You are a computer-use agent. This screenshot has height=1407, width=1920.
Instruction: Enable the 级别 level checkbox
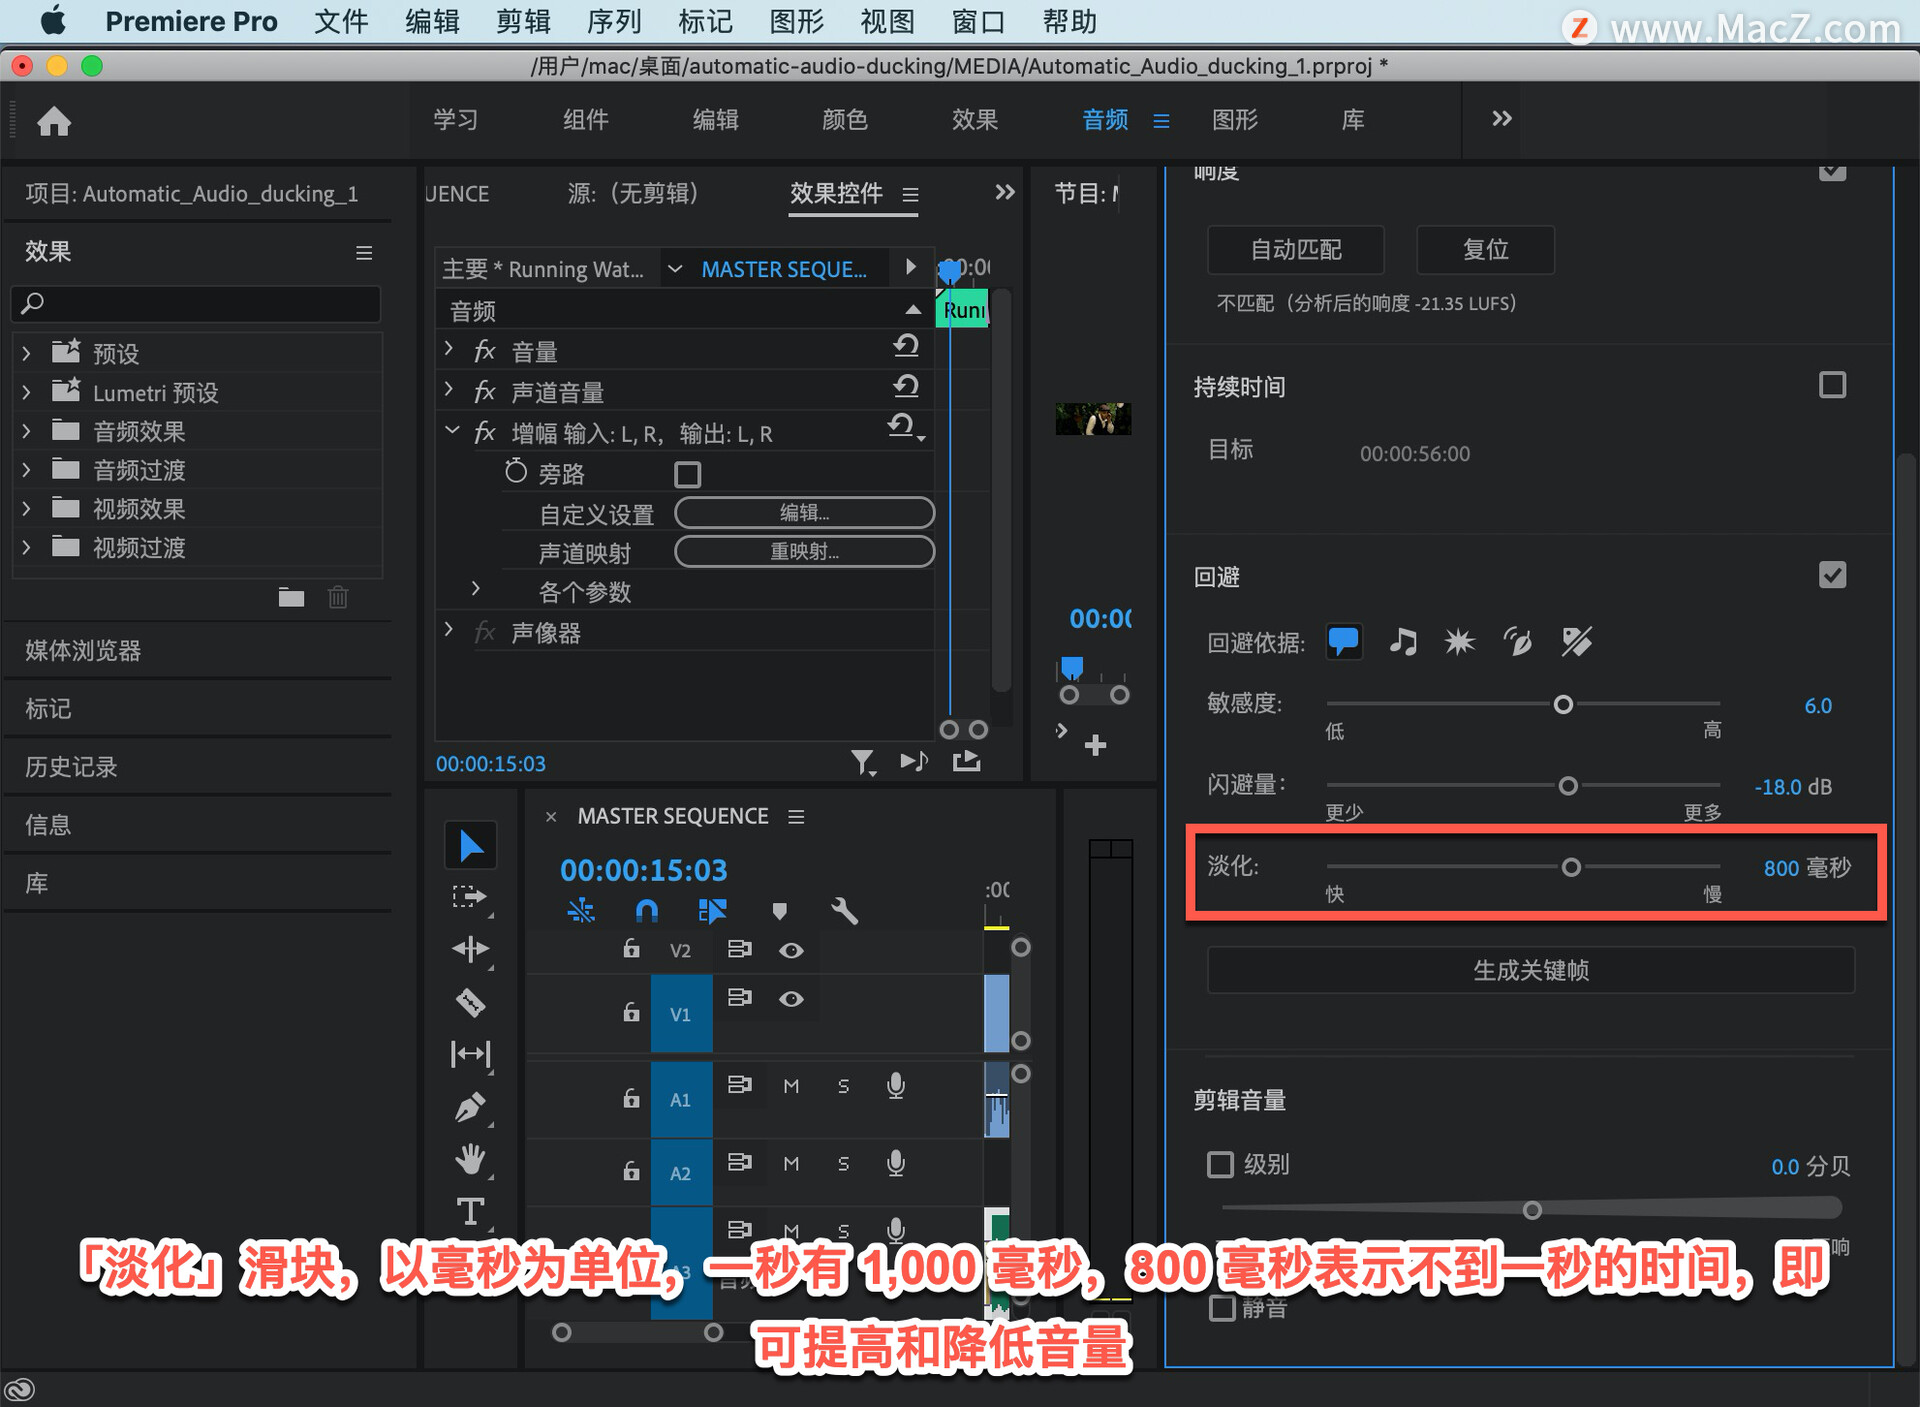coord(1220,1164)
